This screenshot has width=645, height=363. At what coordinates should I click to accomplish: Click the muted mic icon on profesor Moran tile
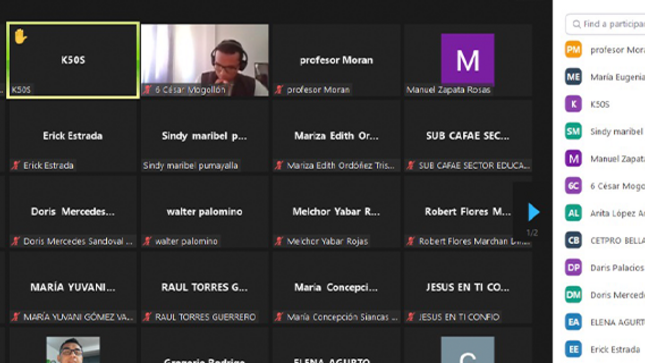(279, 89)
